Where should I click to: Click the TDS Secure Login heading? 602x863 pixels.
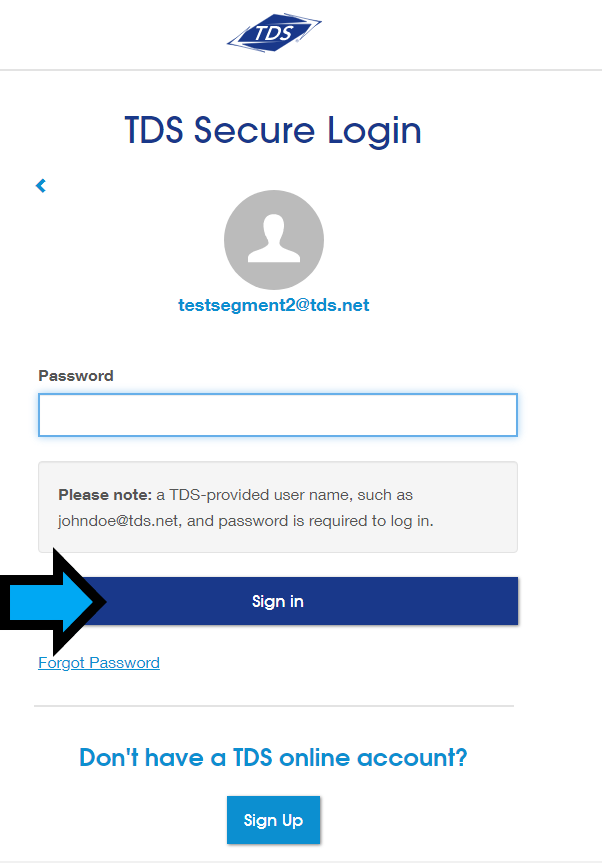(x=273, y=130)
